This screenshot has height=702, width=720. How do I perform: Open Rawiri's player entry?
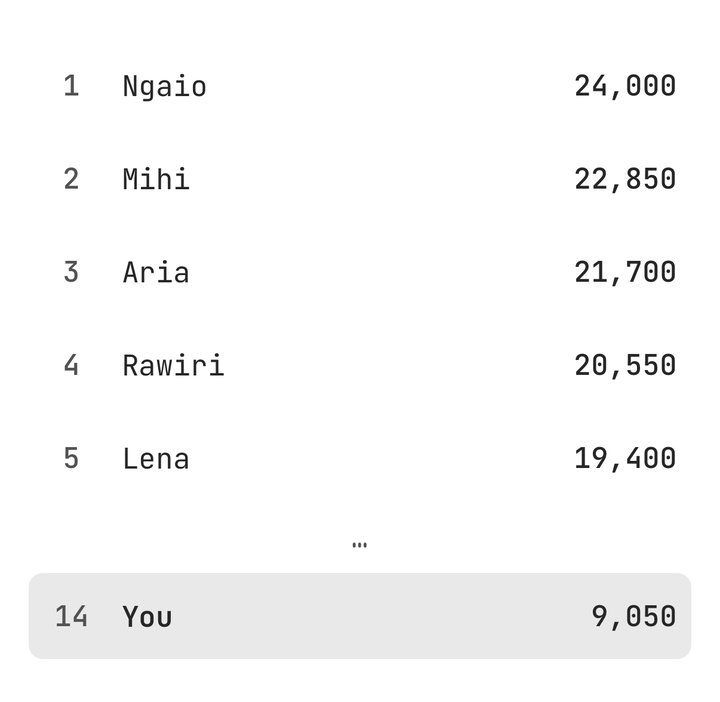(x=360, y=366)
